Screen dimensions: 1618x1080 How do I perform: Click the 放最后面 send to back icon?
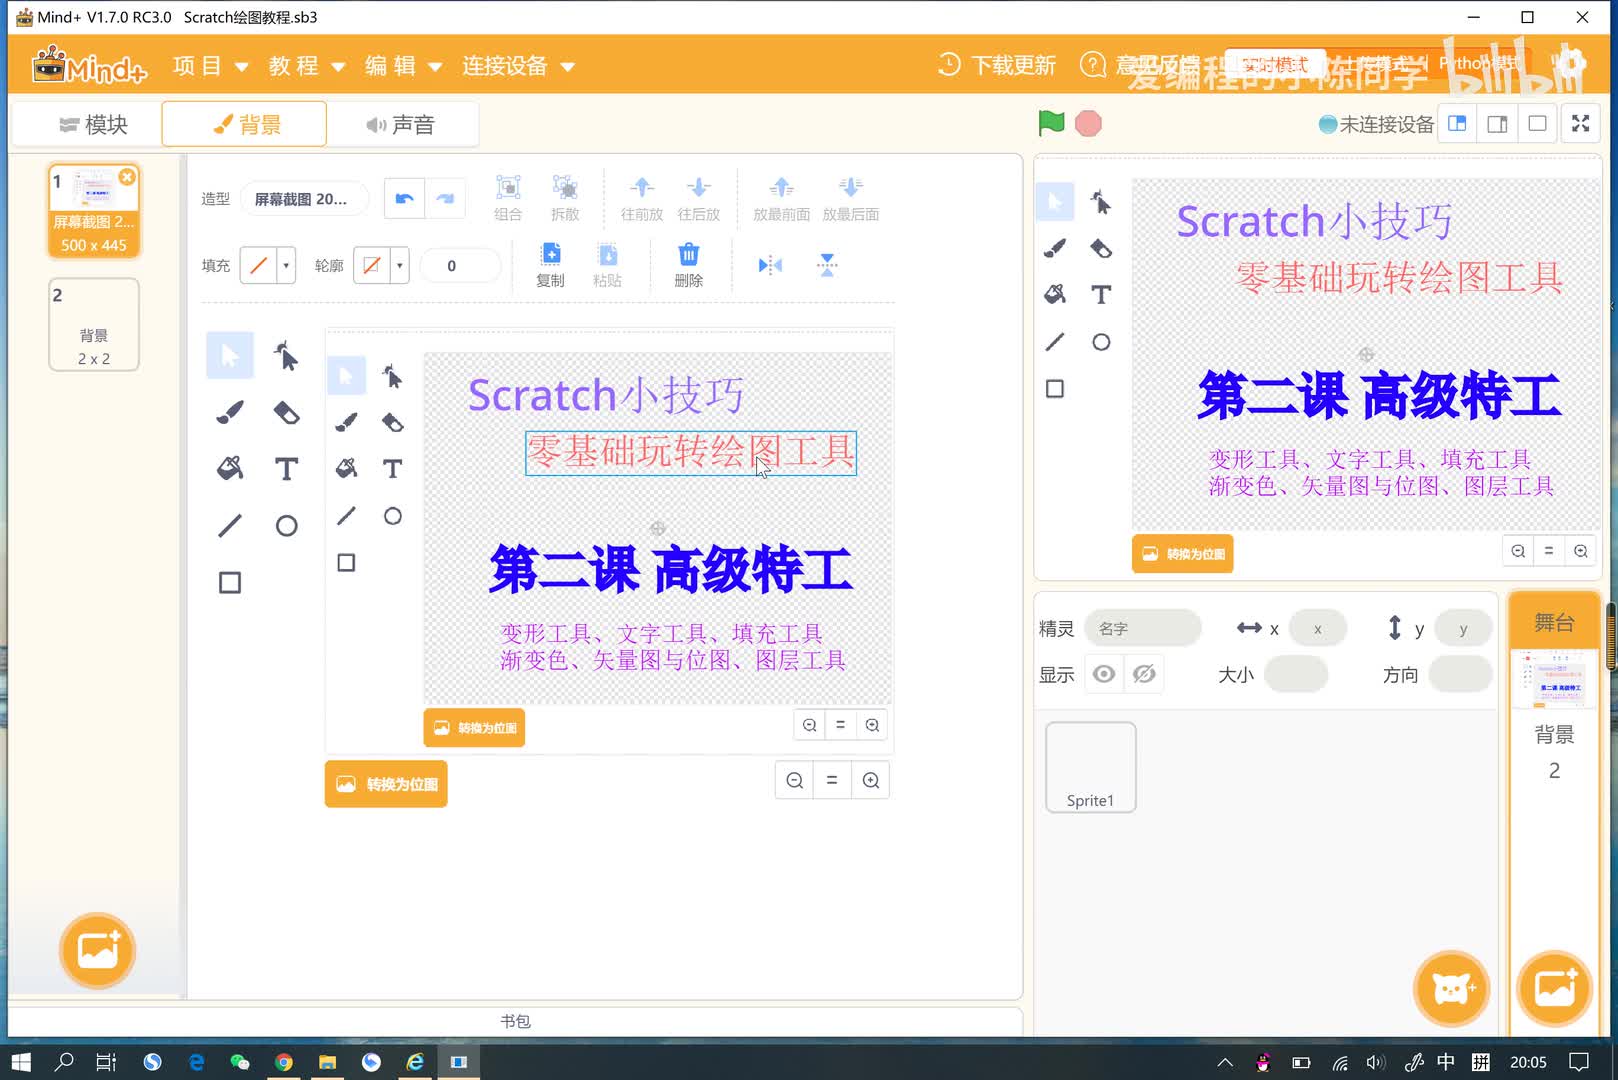[850, 197]
